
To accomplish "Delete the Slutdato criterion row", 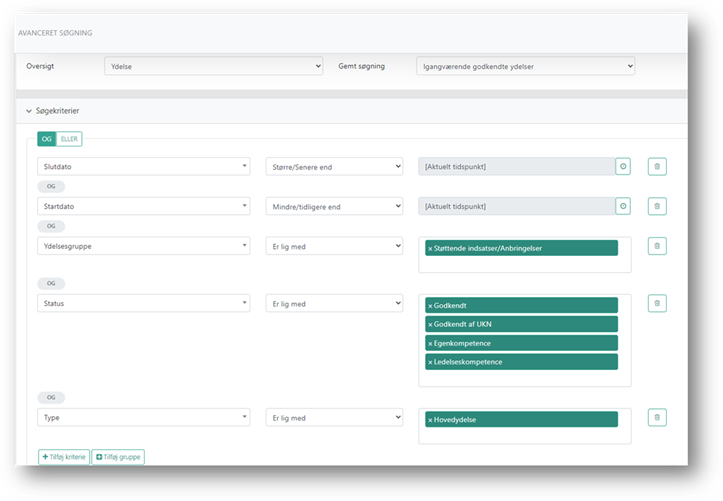I will point(657,166).
